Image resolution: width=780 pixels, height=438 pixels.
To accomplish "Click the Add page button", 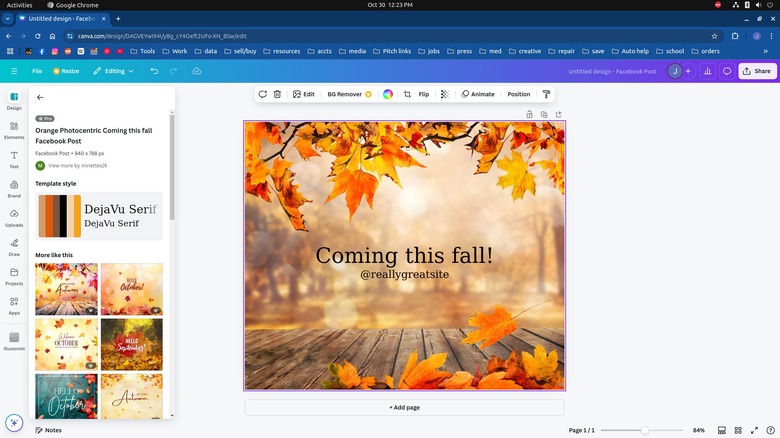I will click(404, 408).
